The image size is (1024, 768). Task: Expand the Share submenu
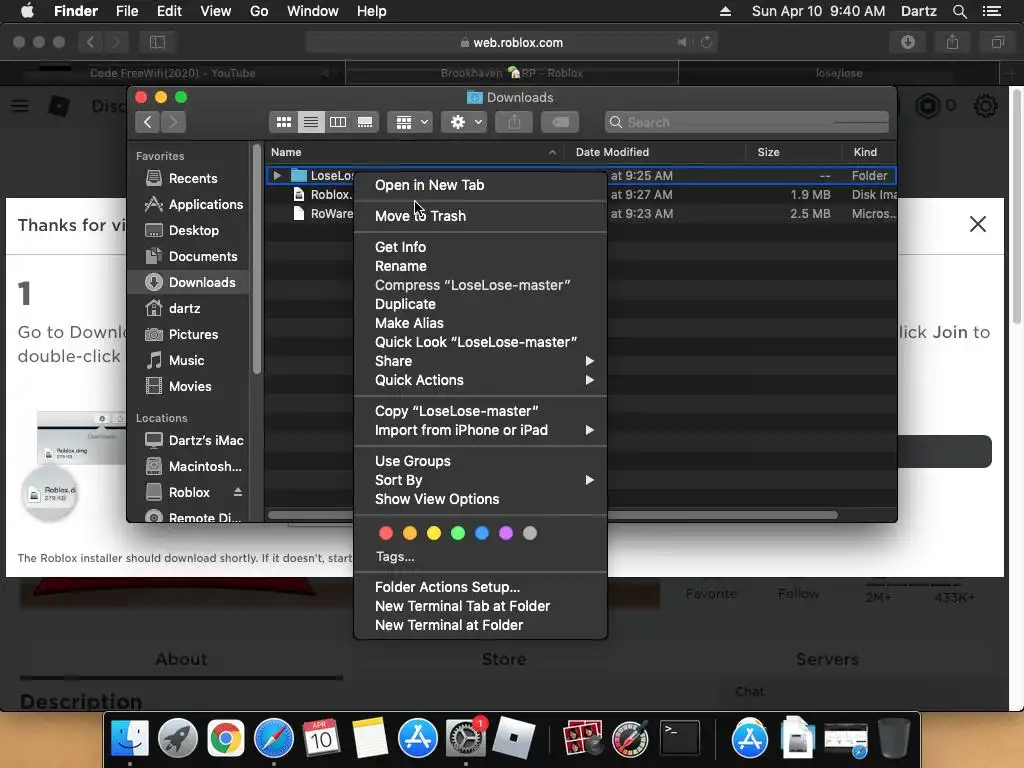click(481, 361)
